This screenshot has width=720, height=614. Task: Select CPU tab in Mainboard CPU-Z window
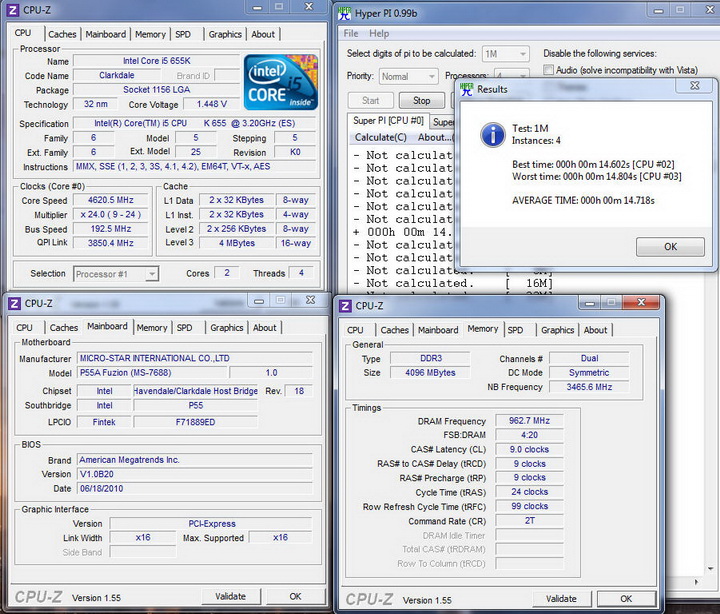24,328
